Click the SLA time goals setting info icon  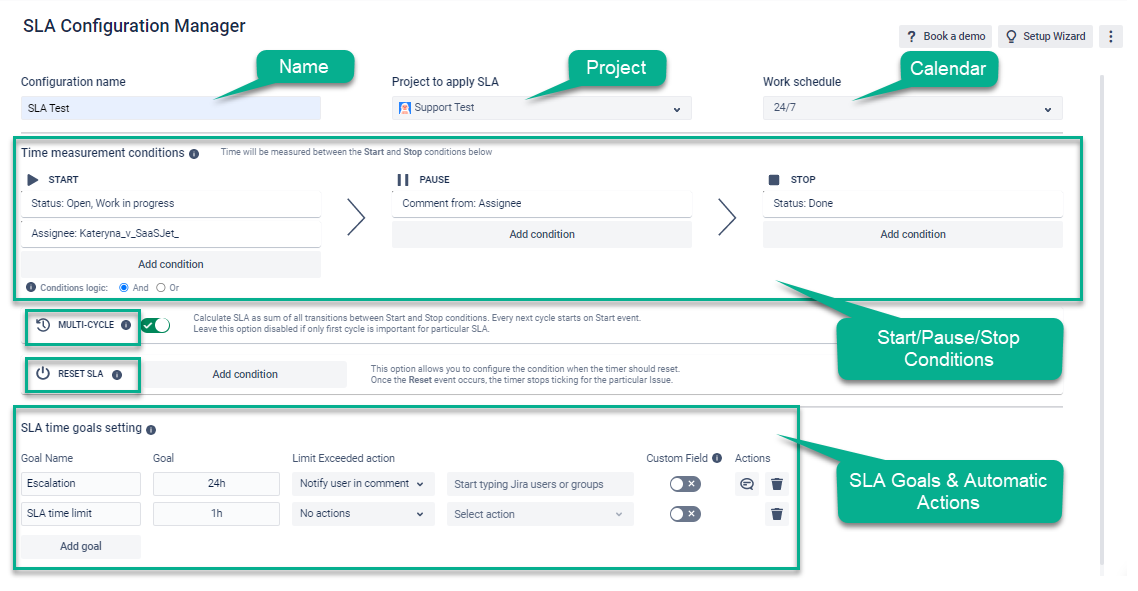coord(151,429)
